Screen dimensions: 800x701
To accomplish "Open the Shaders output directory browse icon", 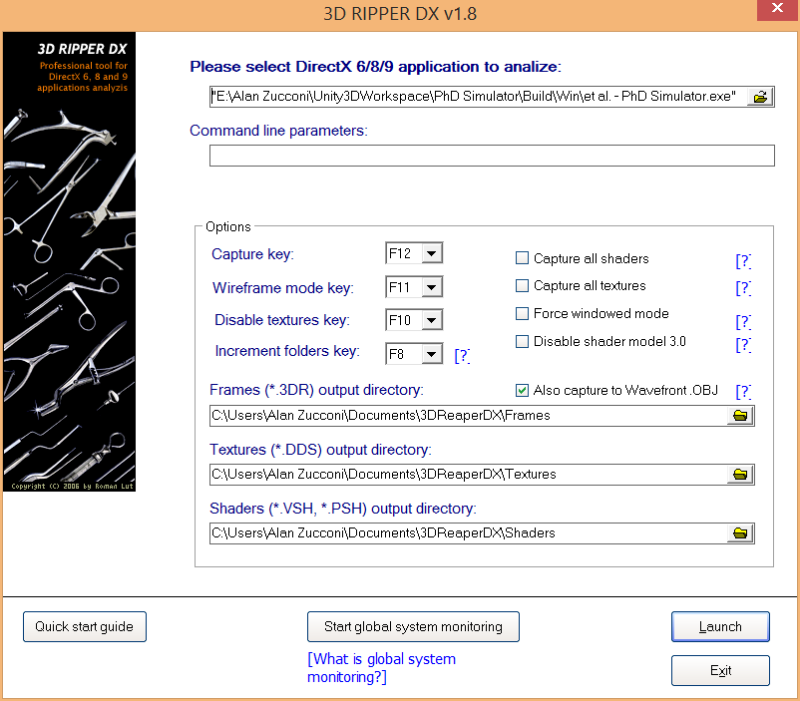I will [740, 533].
